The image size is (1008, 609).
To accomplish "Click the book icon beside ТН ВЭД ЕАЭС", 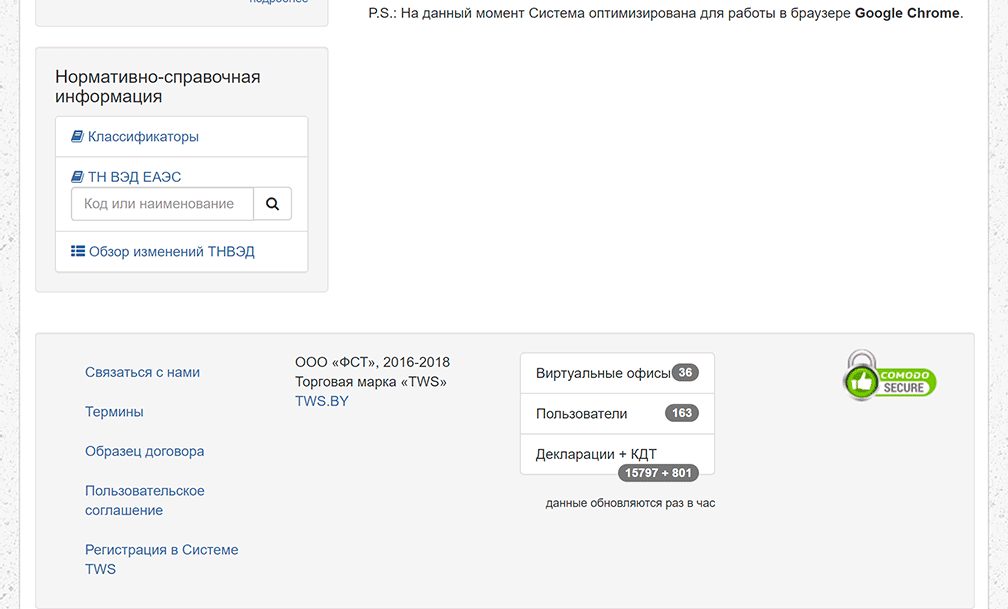I will tap(77, 176).
